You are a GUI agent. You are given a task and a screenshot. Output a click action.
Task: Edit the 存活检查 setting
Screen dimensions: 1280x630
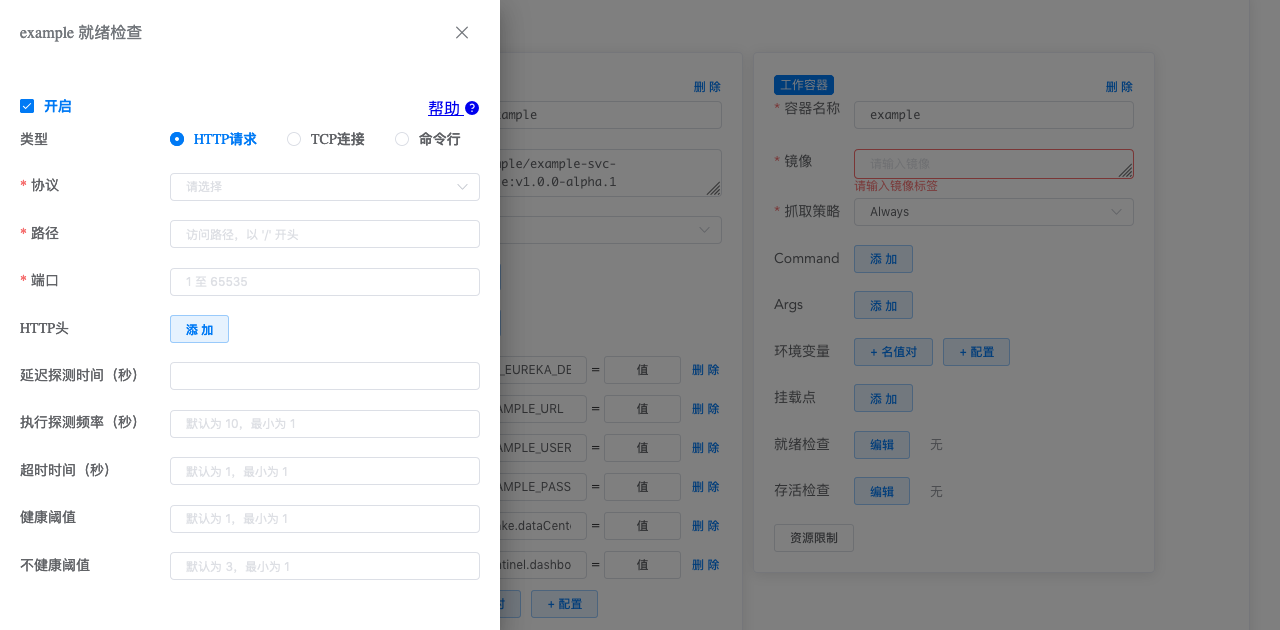(882, 491)
